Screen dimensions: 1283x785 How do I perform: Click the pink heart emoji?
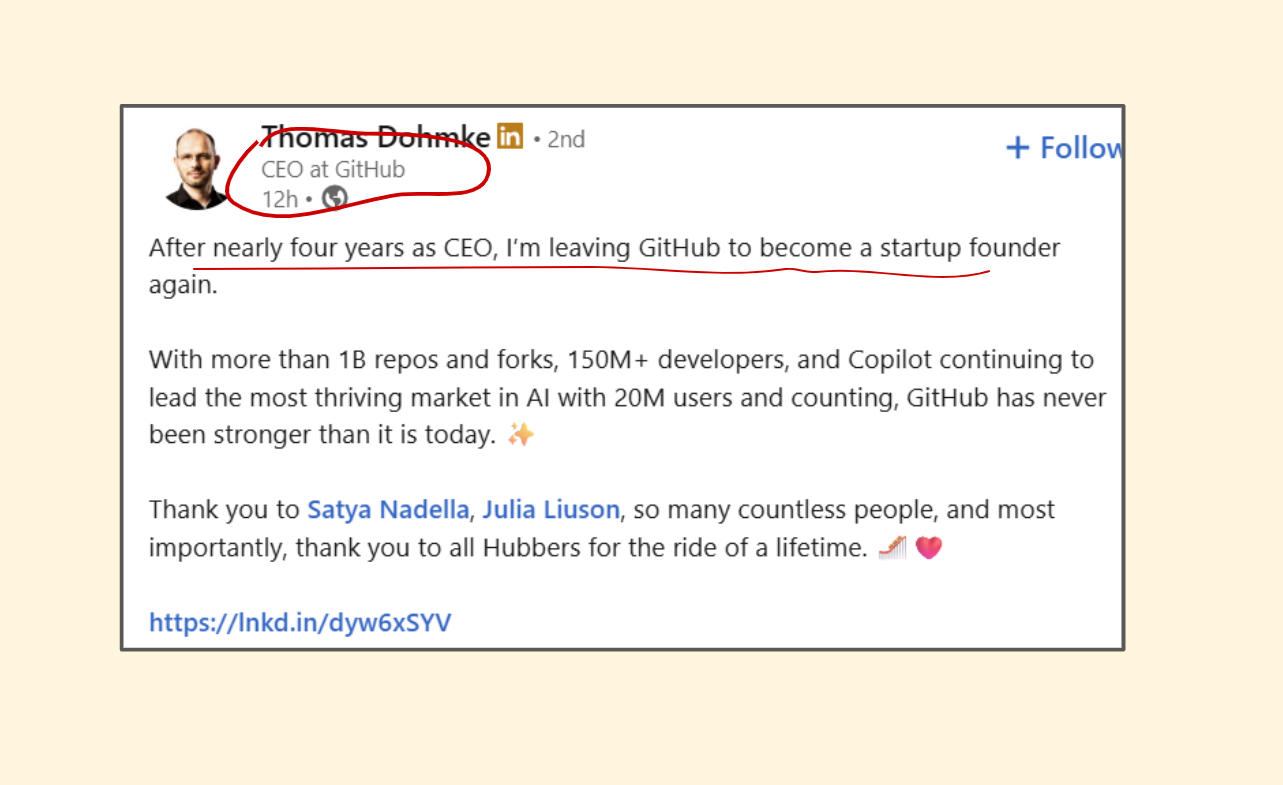click(x=929, y=548)
